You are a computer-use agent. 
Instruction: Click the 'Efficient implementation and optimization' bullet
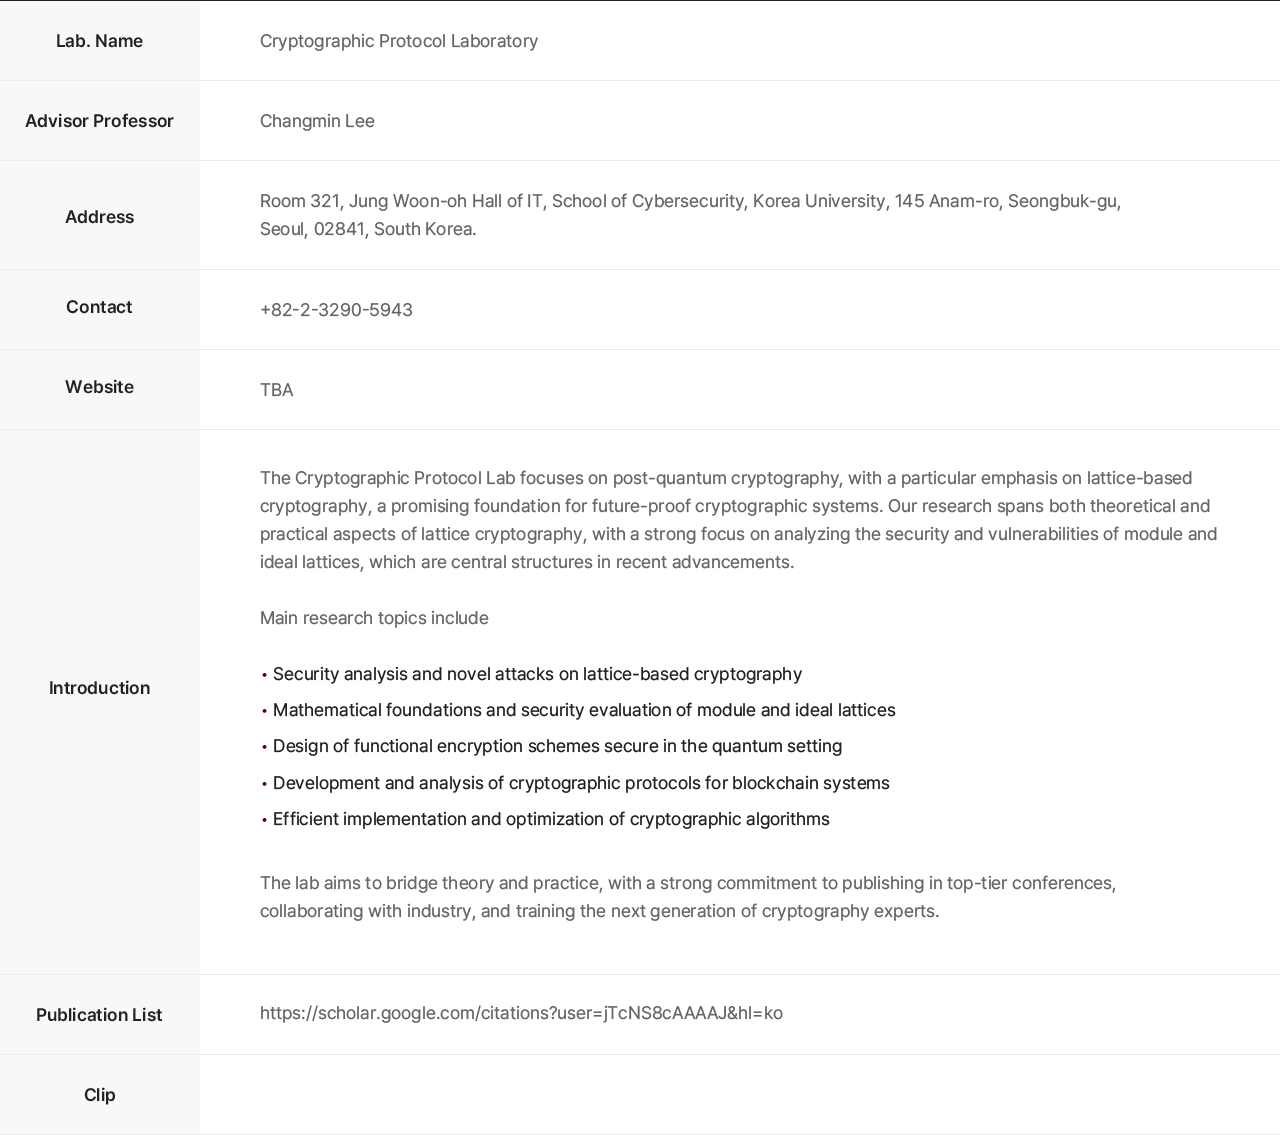[x=551, y=819]
